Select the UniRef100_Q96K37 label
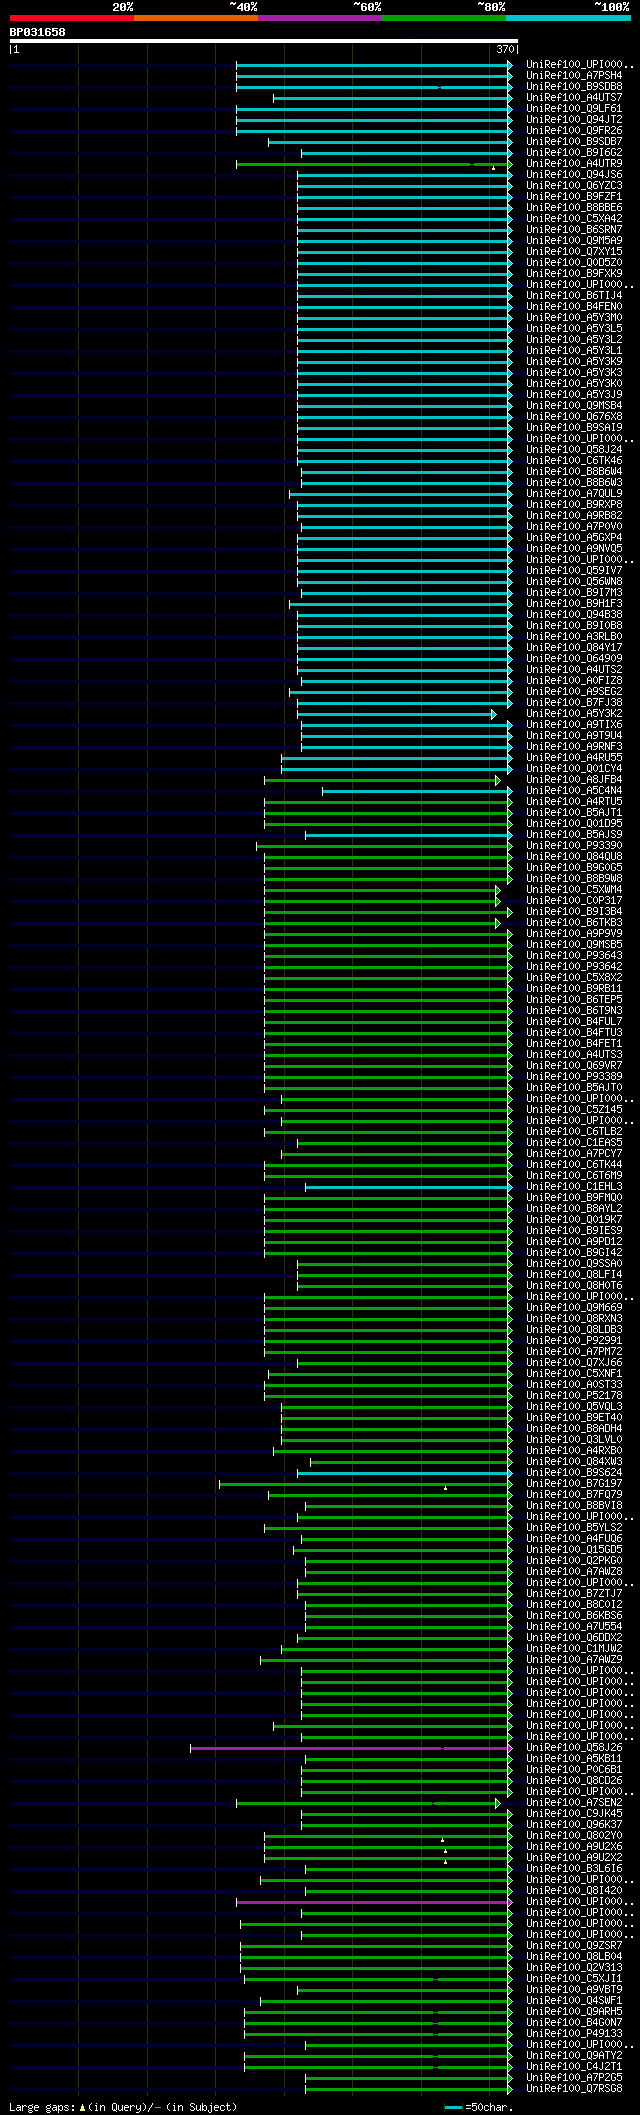640x2115 pixels. (x=574, y=1824)
